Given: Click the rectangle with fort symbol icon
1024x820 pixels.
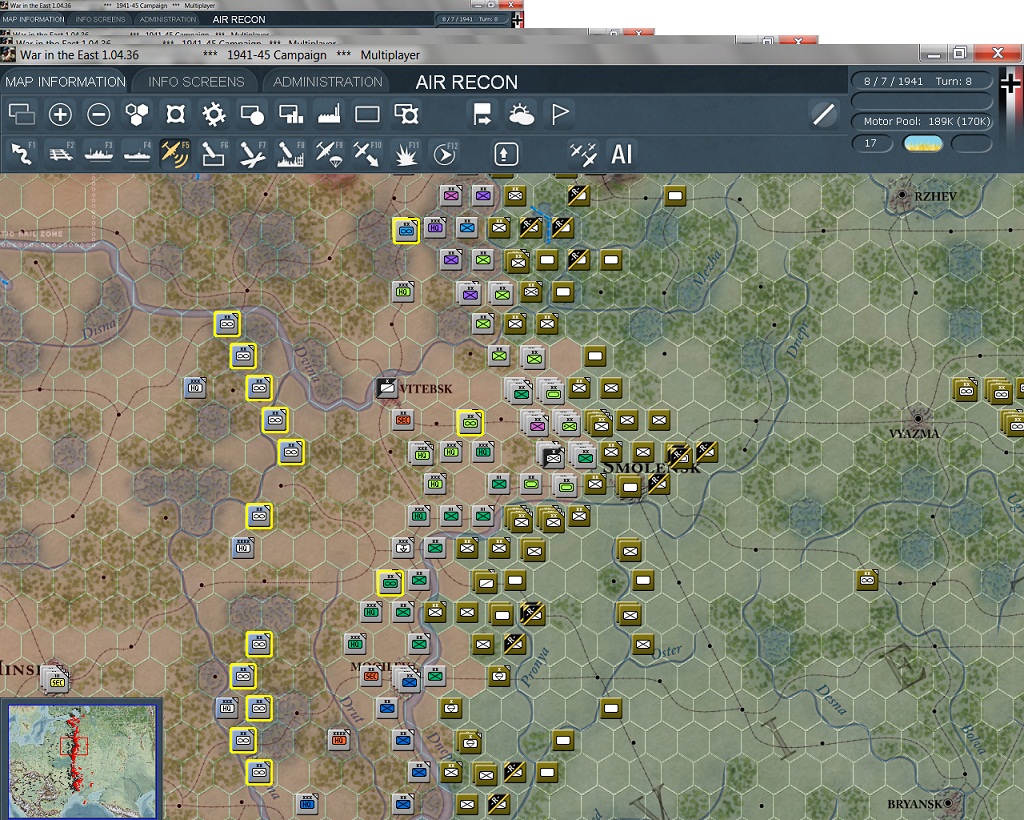Looking at the screenshot, I should 406,114.
